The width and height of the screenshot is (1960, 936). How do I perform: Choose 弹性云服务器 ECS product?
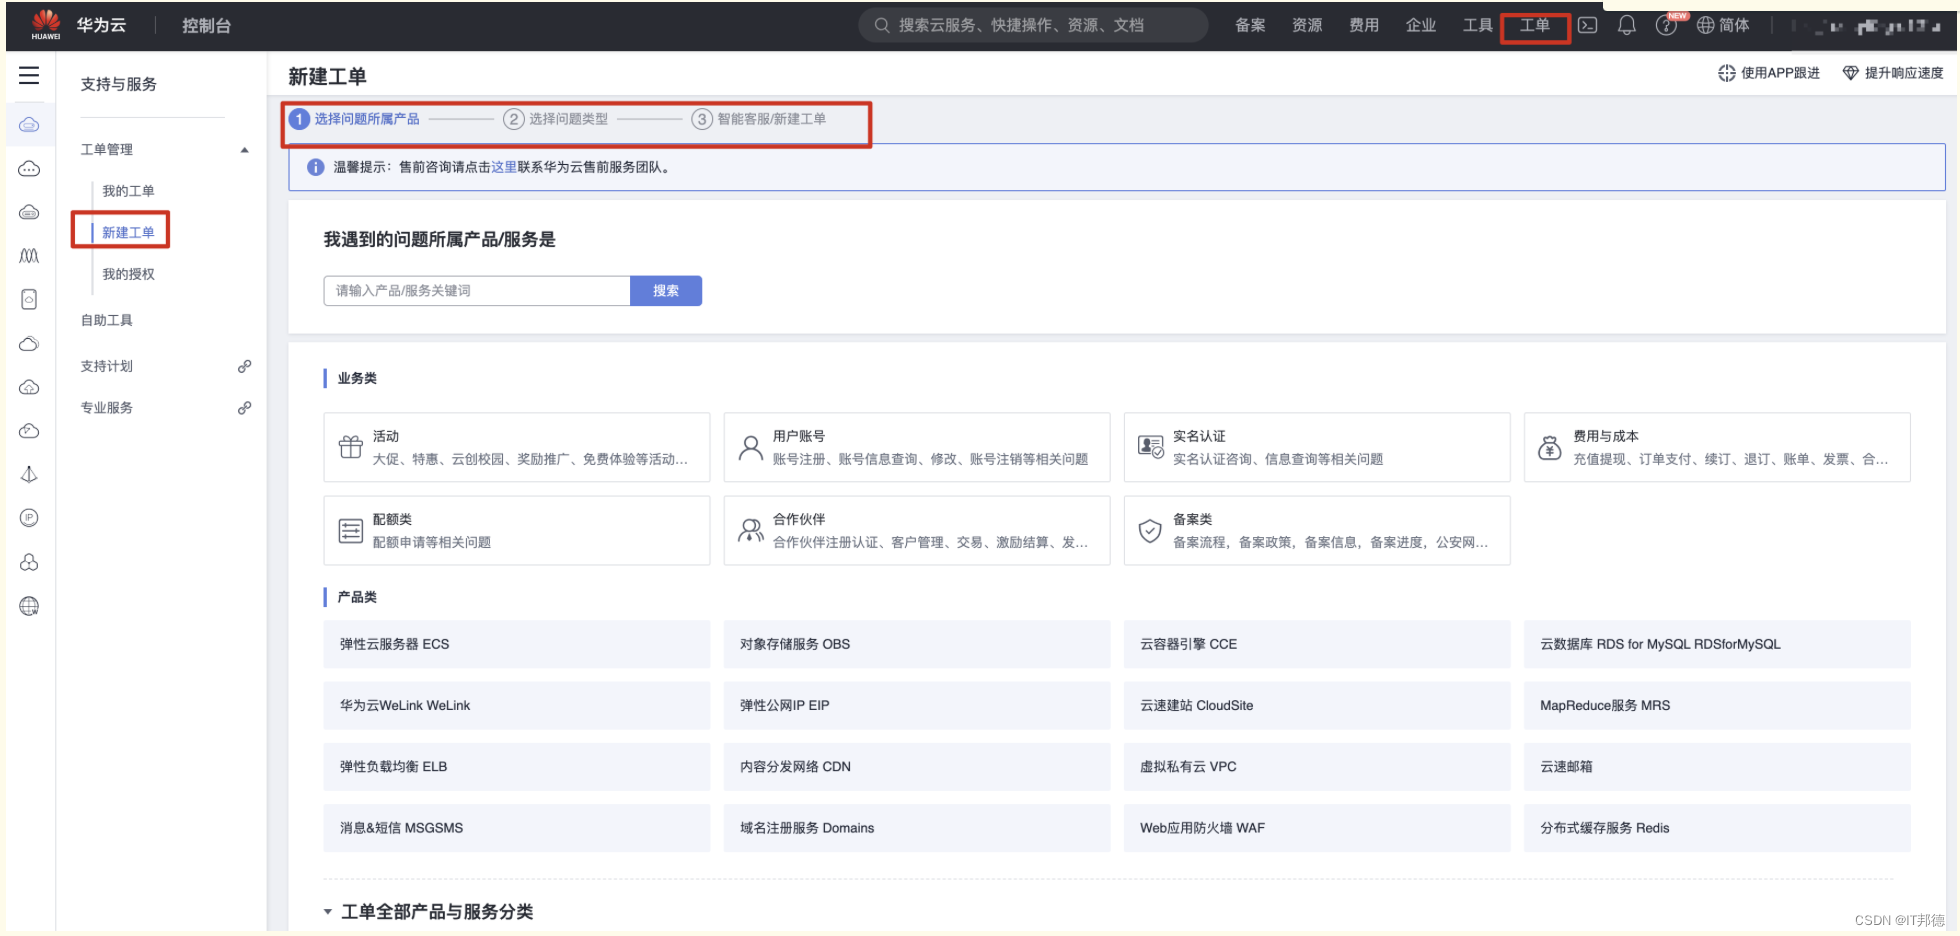point(517,644)
